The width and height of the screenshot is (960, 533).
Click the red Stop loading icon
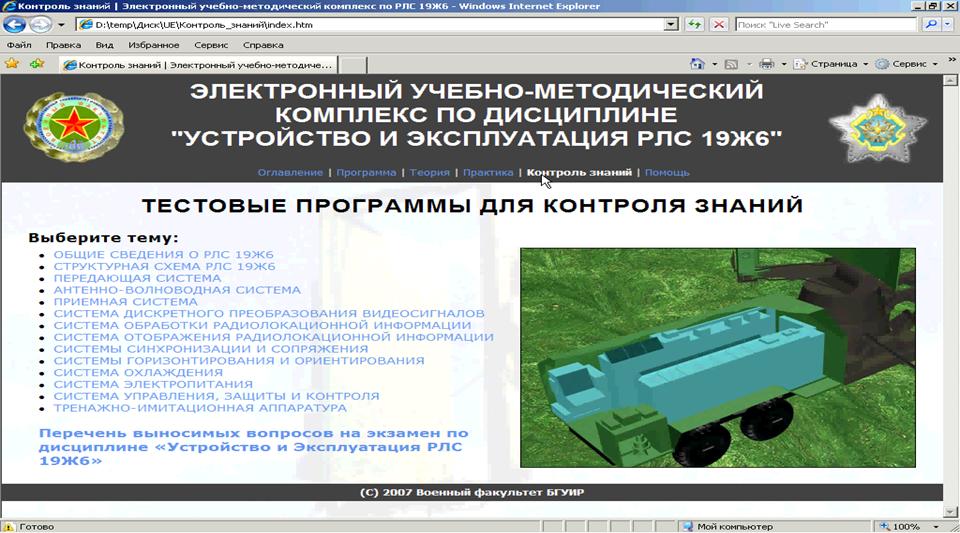pos(717,24)
